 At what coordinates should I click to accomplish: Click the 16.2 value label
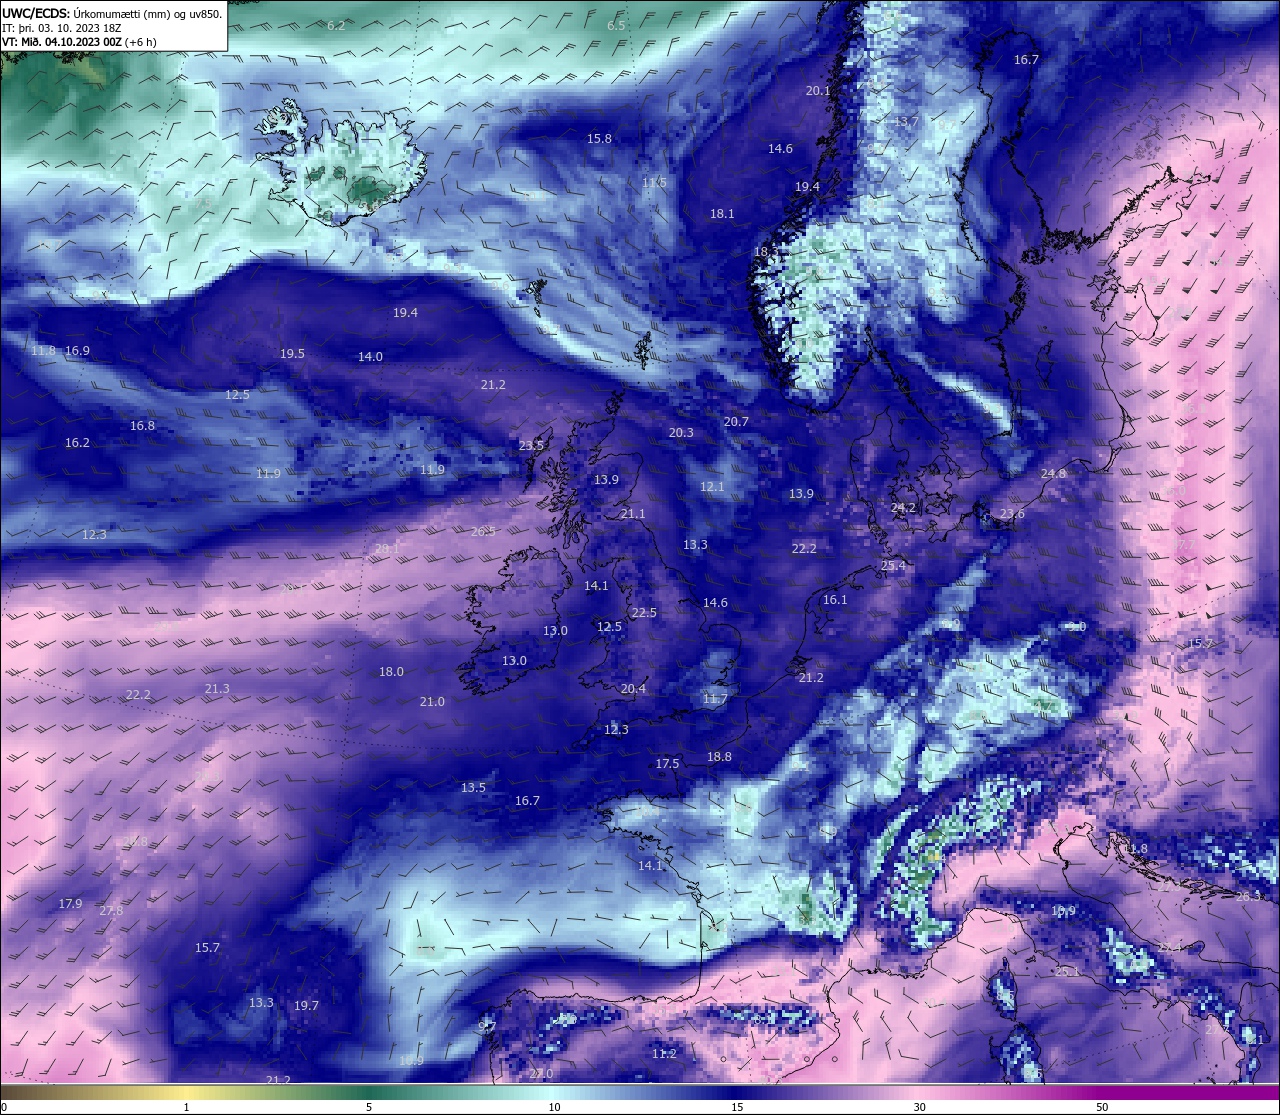[77, 443]
